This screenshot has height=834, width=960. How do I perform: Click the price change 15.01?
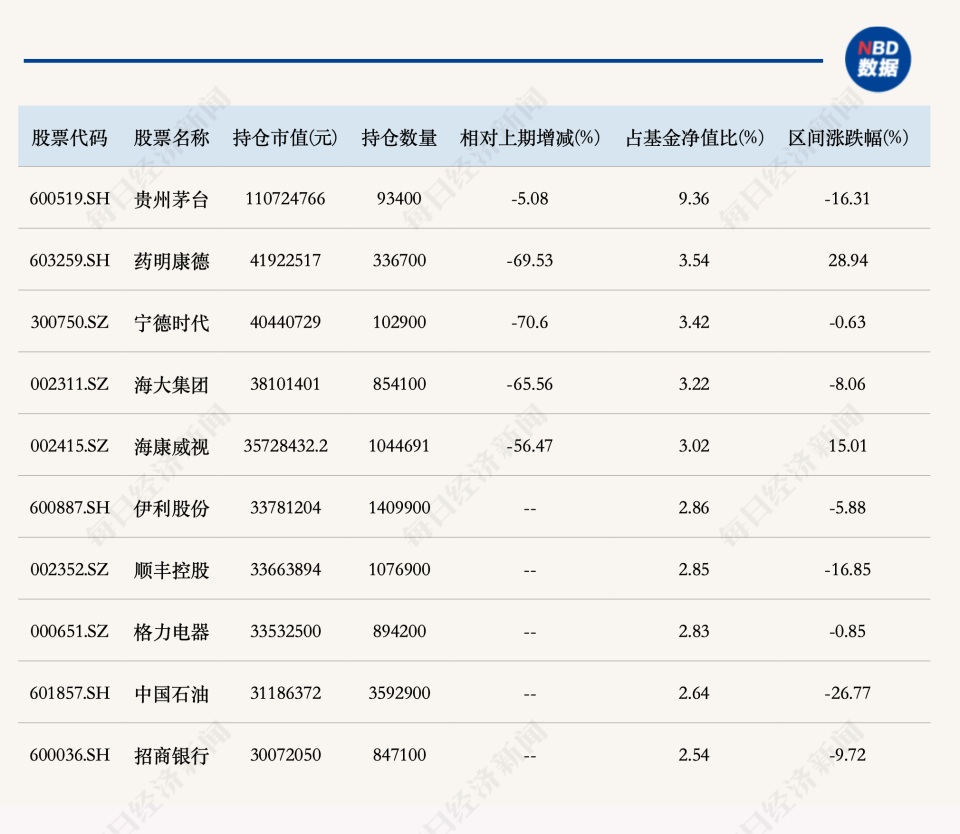tap(848, 446)
